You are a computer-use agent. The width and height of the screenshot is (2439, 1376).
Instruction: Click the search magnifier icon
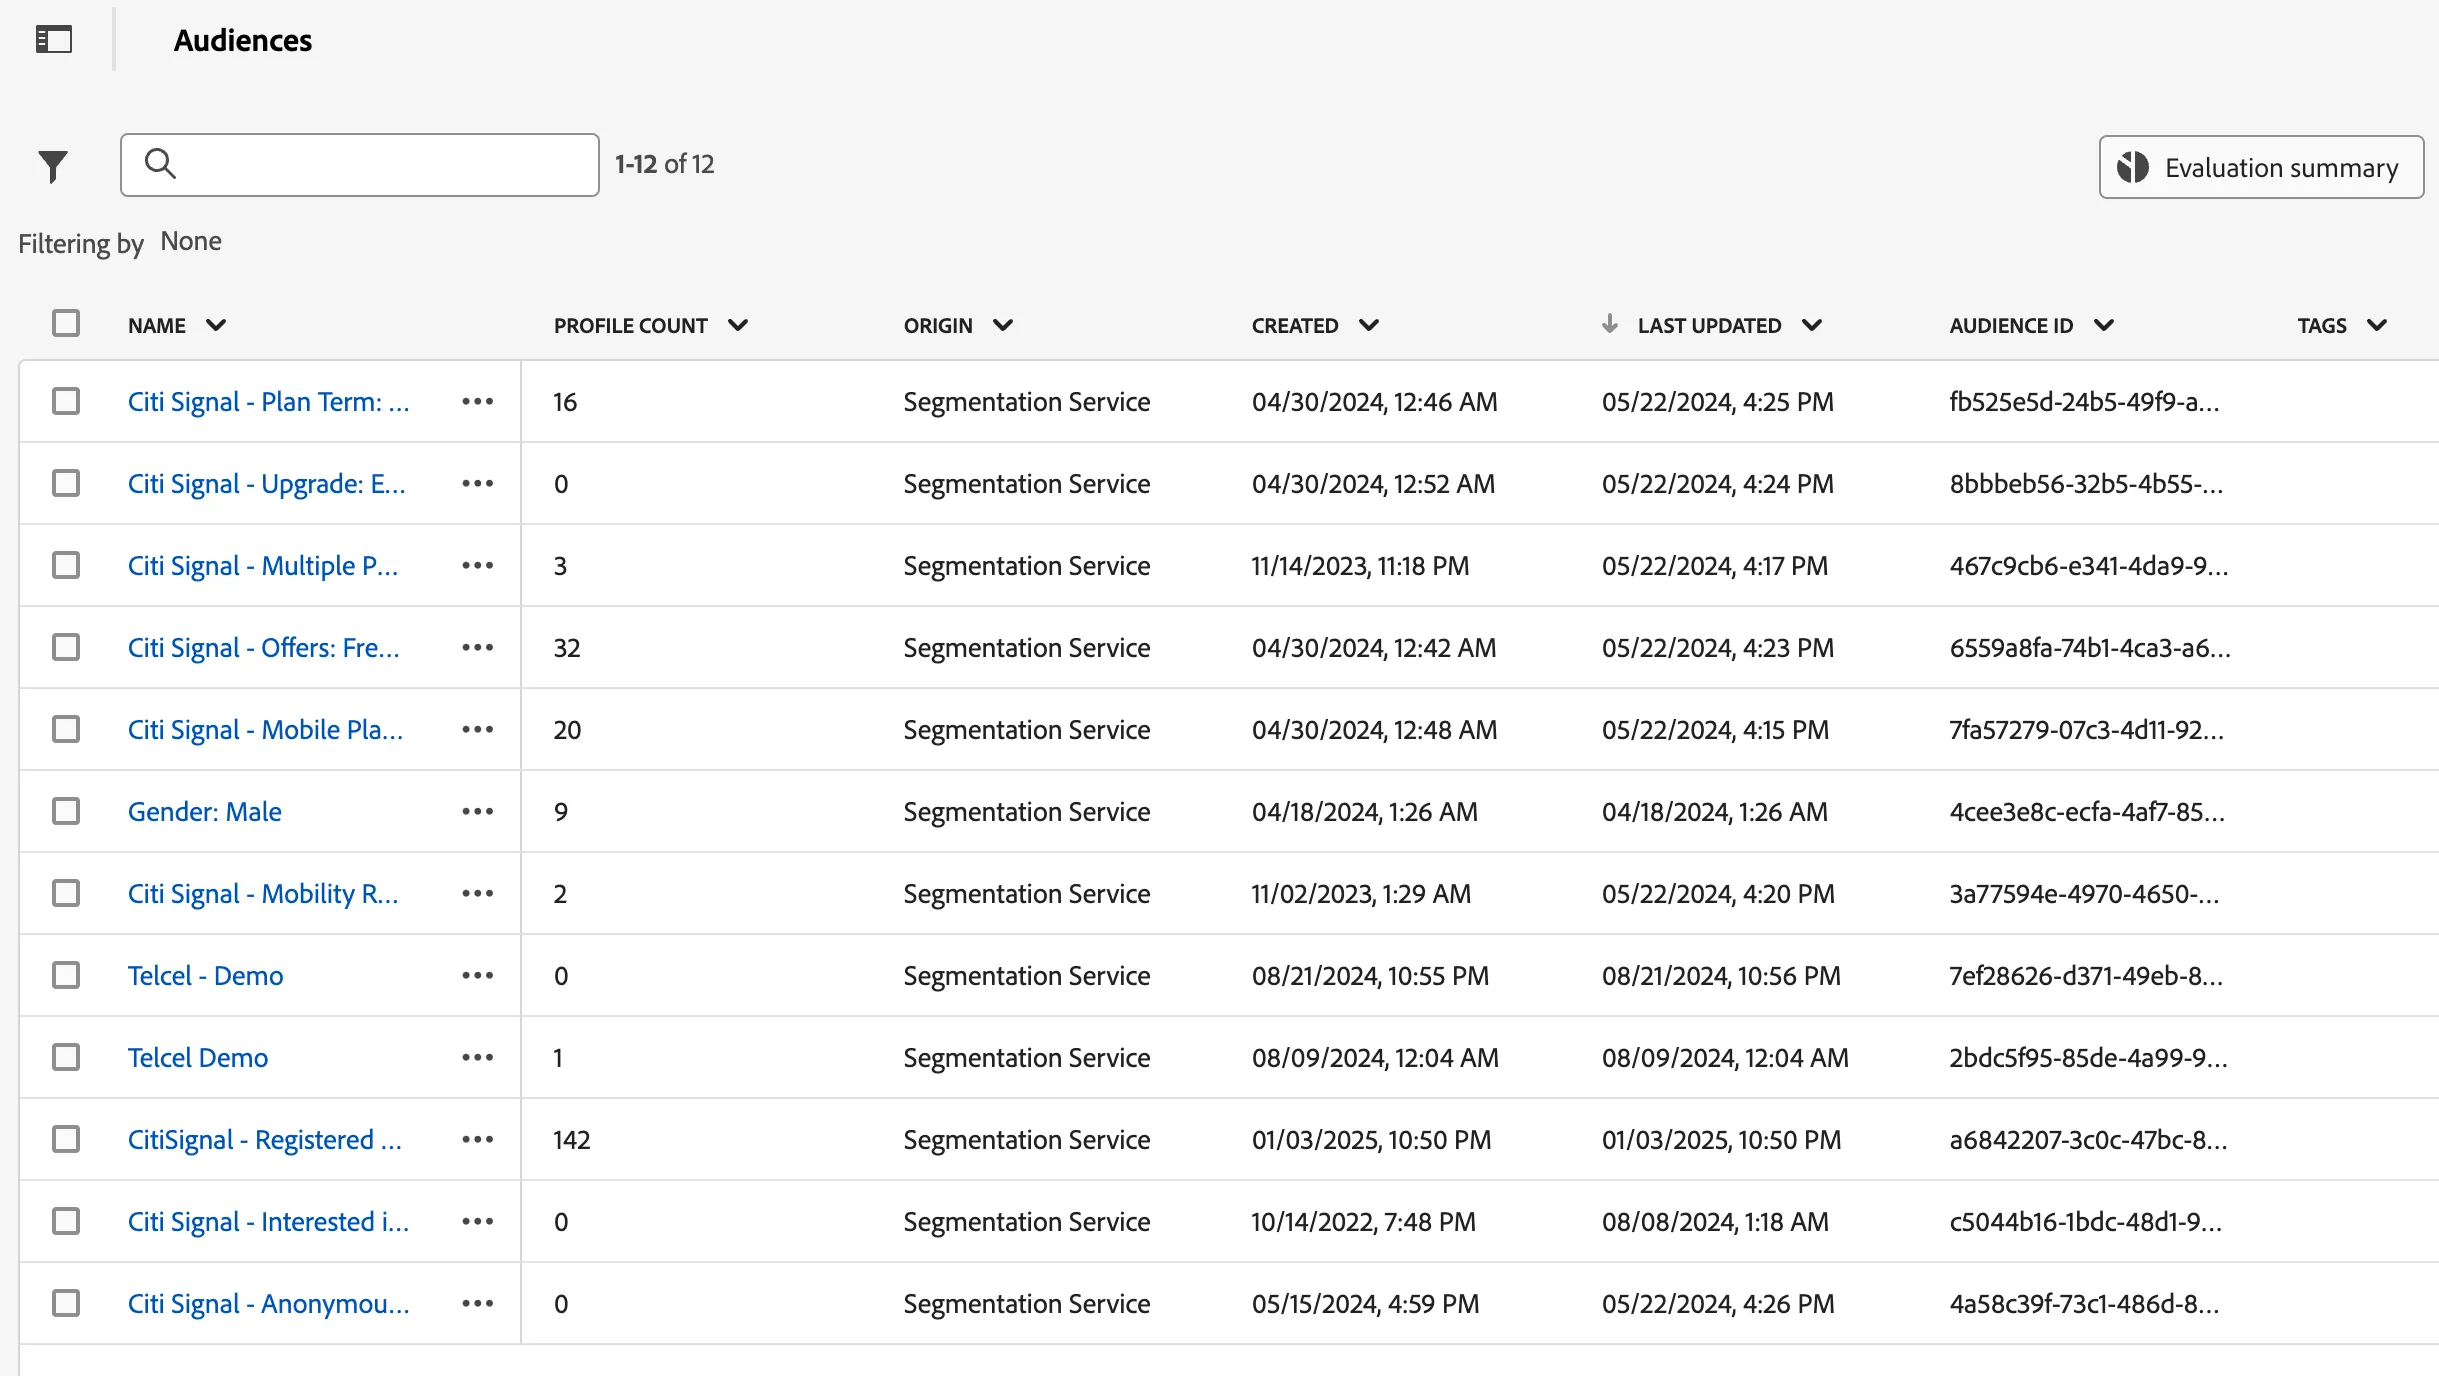click(160, 163)
